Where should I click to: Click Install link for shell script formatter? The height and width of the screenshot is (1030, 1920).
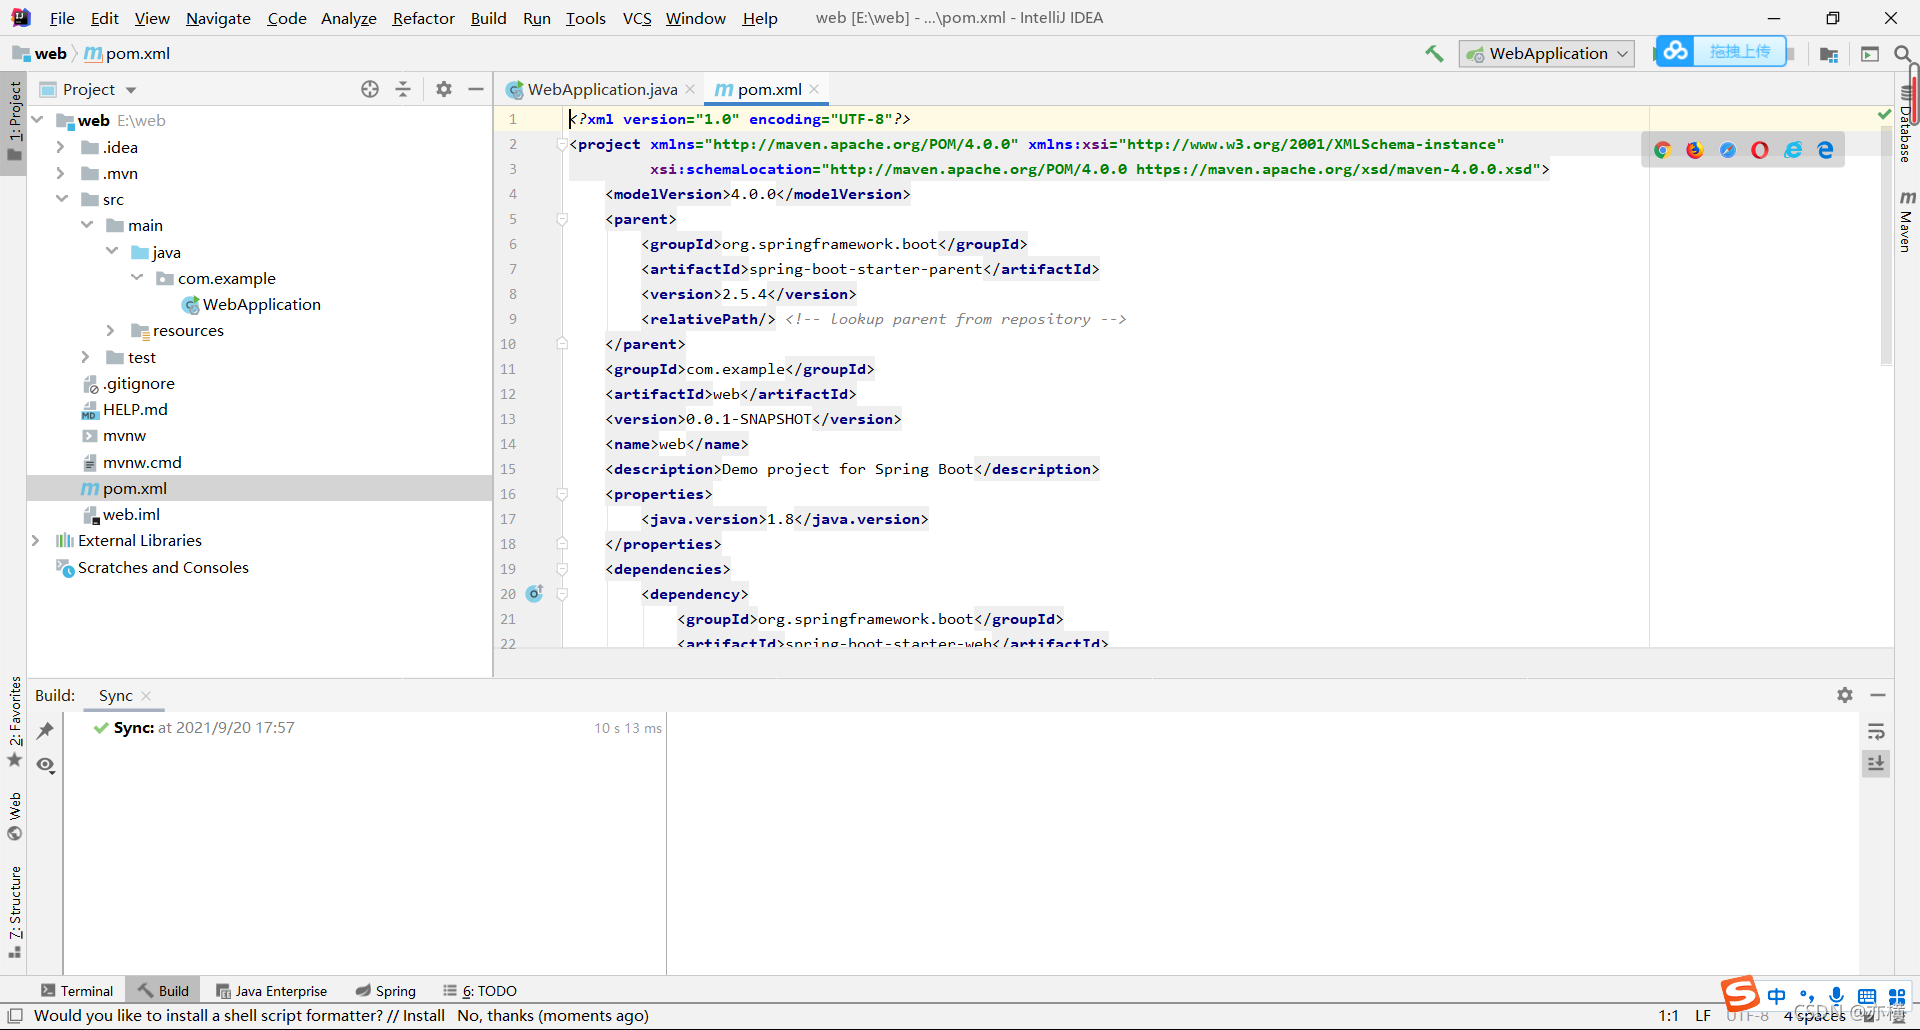[423, 1016]
